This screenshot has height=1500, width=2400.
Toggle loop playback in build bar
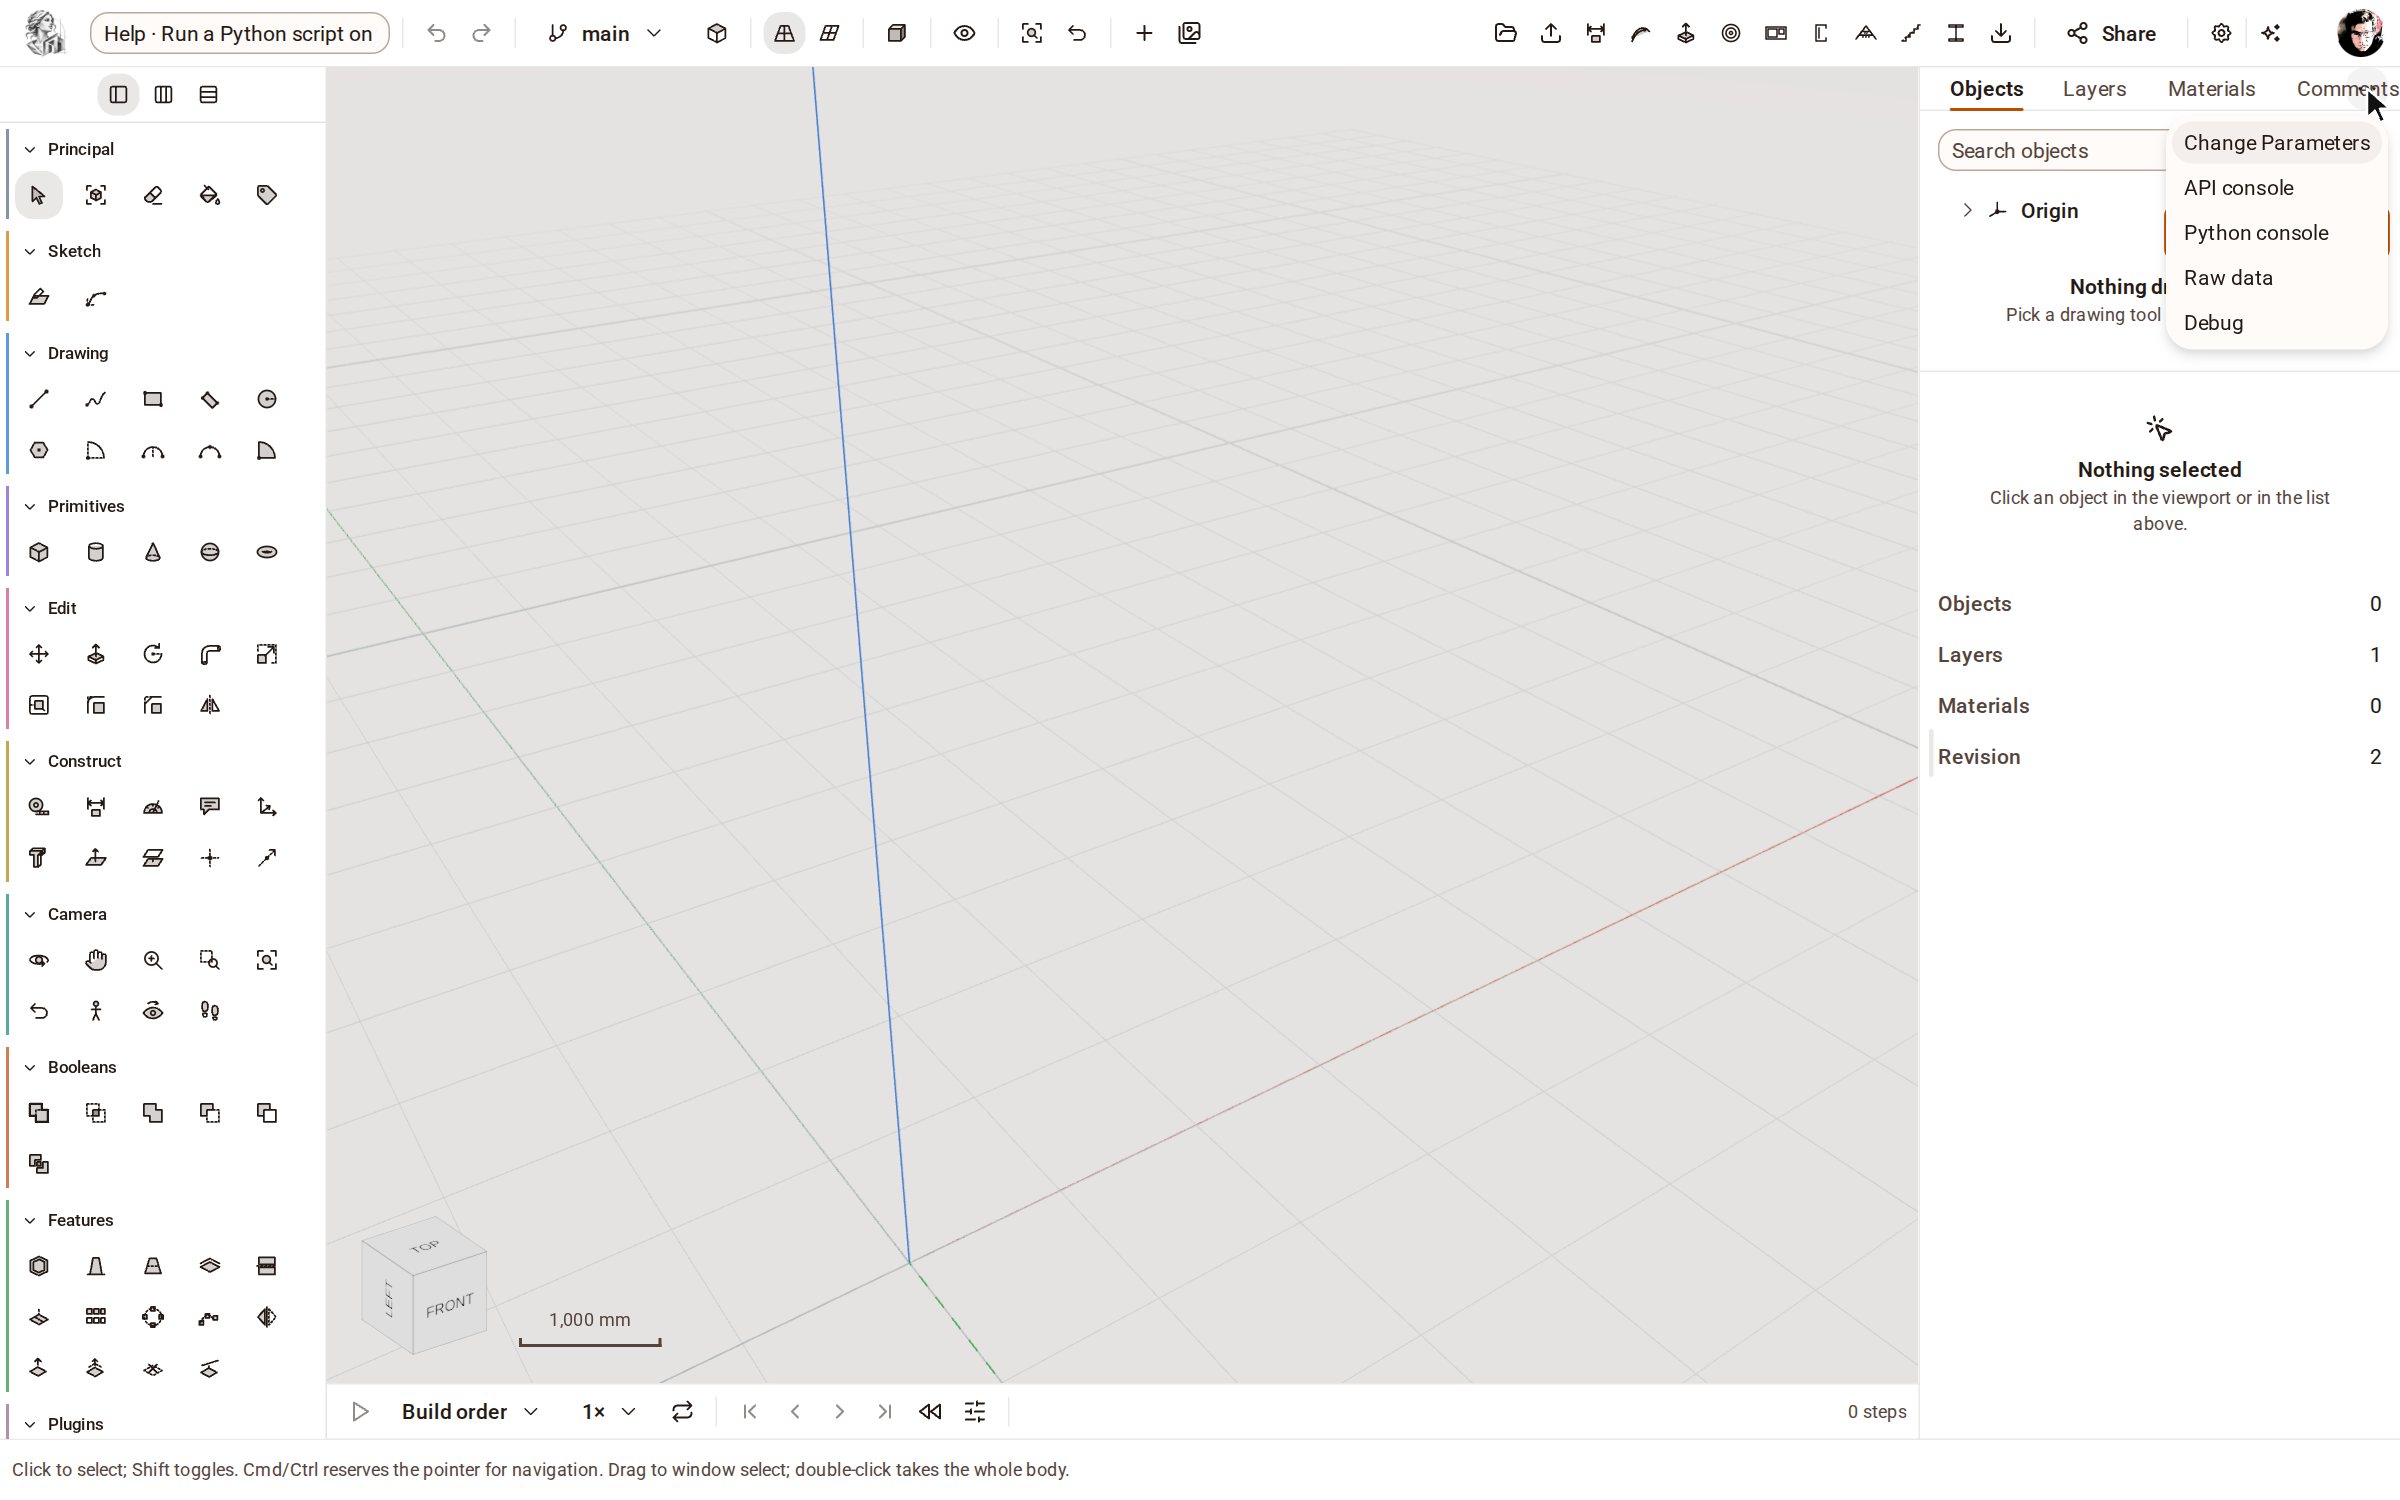coord(682,1411)
